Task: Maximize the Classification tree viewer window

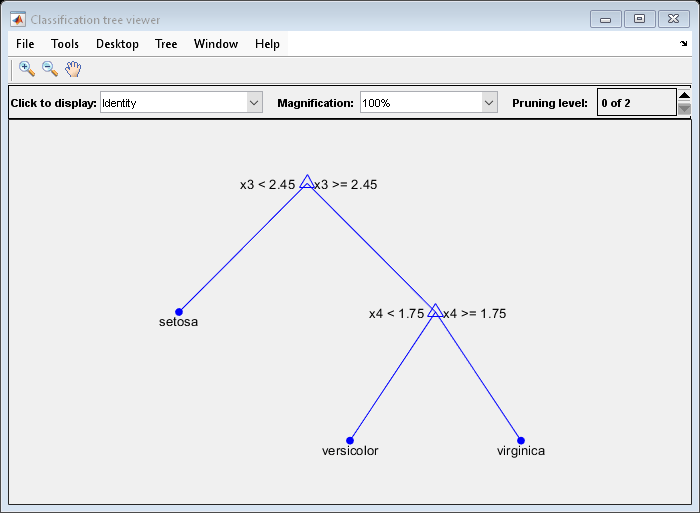Action: click(640, 19)
